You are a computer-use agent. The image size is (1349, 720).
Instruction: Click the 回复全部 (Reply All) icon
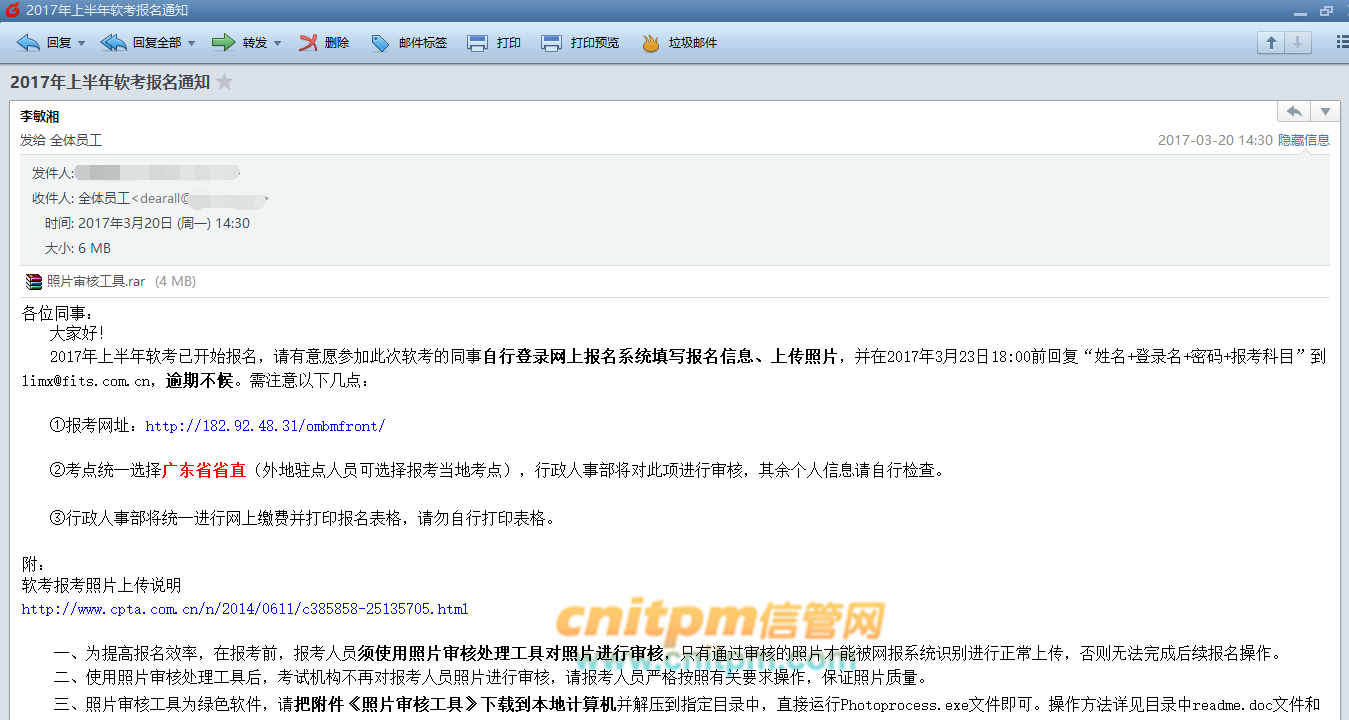pyautogui.click(x=114, y=43)
